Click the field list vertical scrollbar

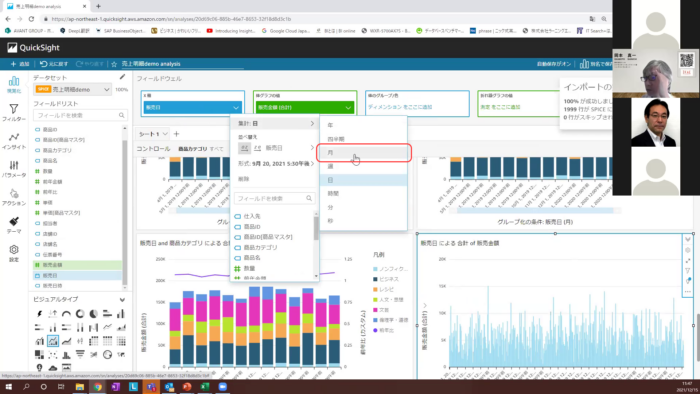pos(125,207)
